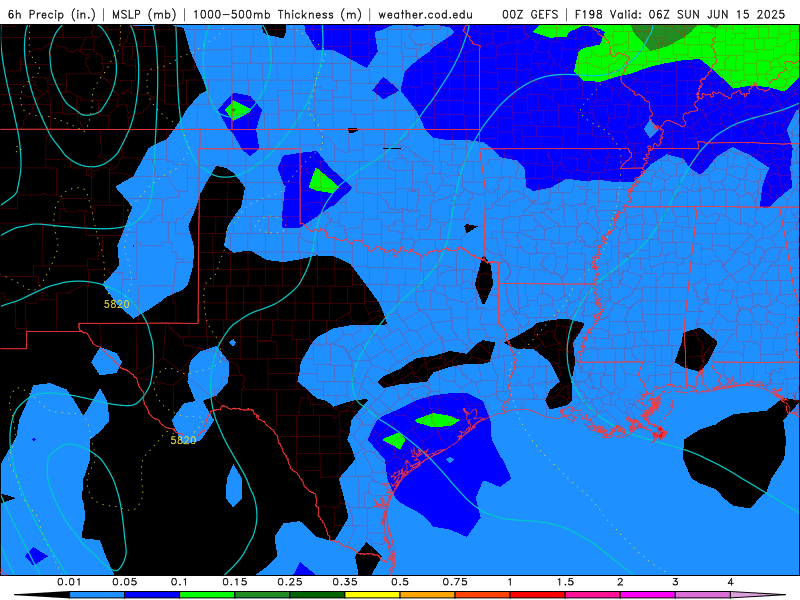Screen dimensions: 800x600
Task: Click the '6h Precip (in.)' title text
Action: [x=52, y=14]
